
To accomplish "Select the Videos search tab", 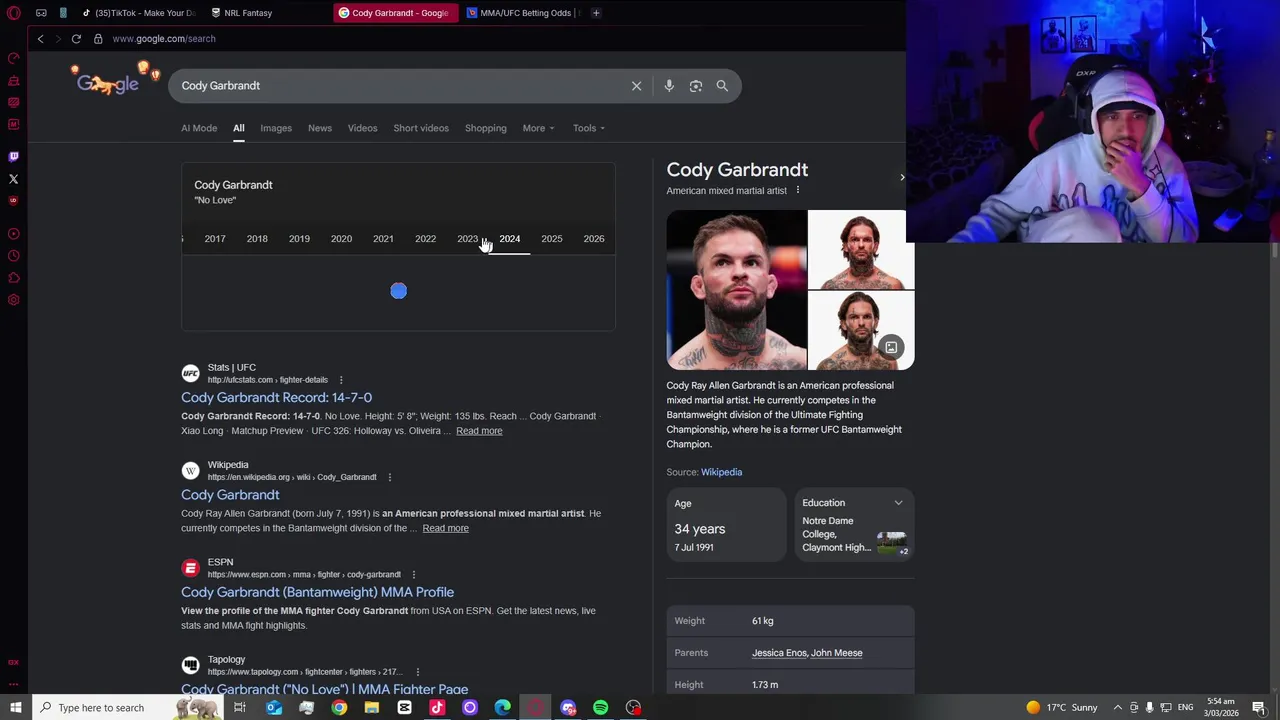I will click(362, 128).
